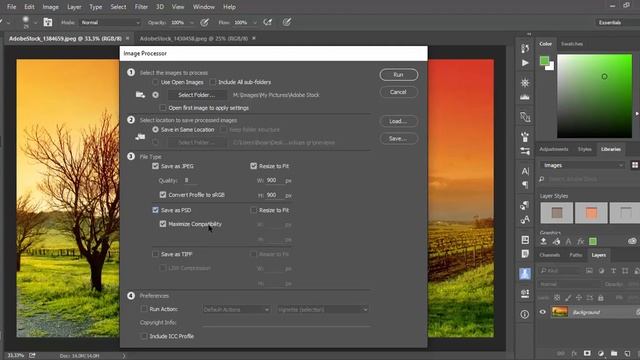Switch Libraries to grid view icon

pyautogui.click(x=635, y=165)
